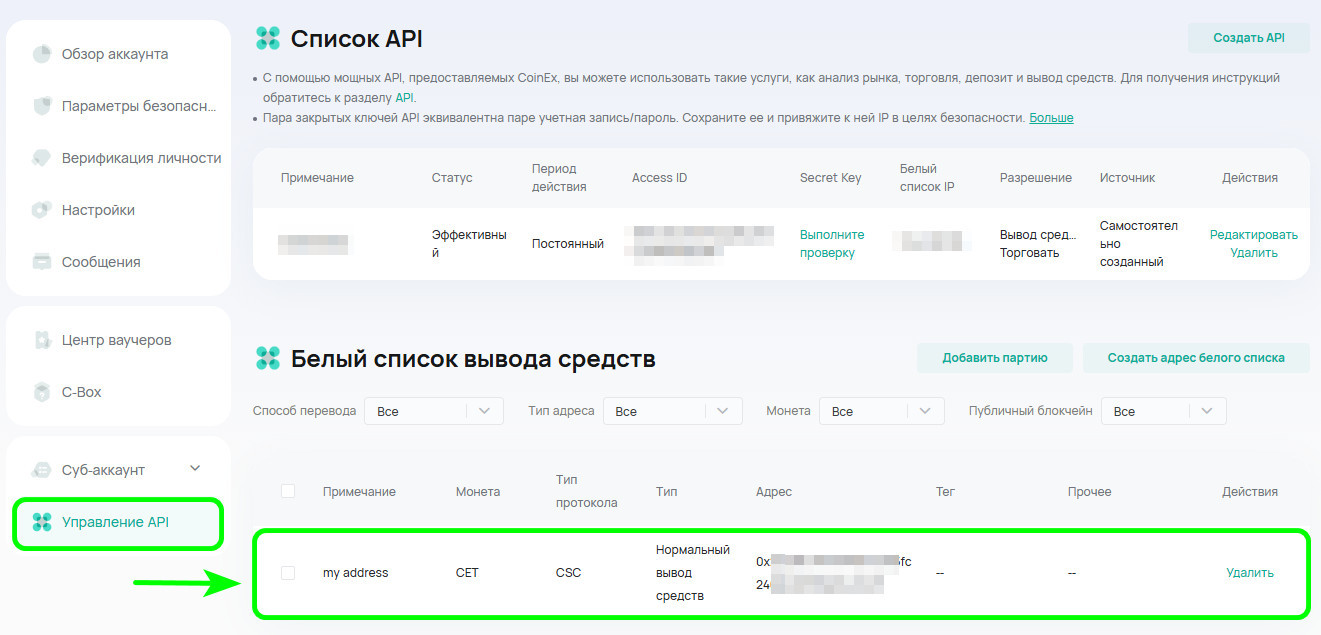Click the C-Box icon in sidebar
1321x635 pixels.
click(x=41, y=392)
